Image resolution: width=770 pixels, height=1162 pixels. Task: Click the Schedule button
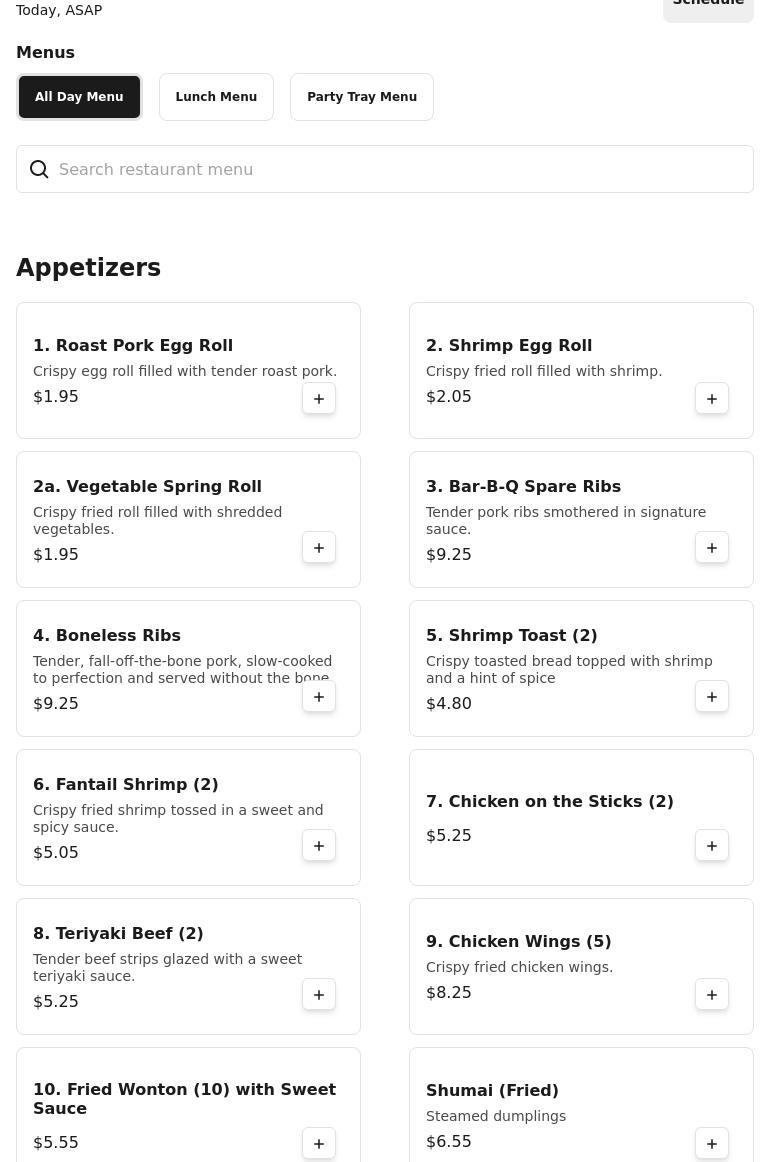click(x=708, y=6)
